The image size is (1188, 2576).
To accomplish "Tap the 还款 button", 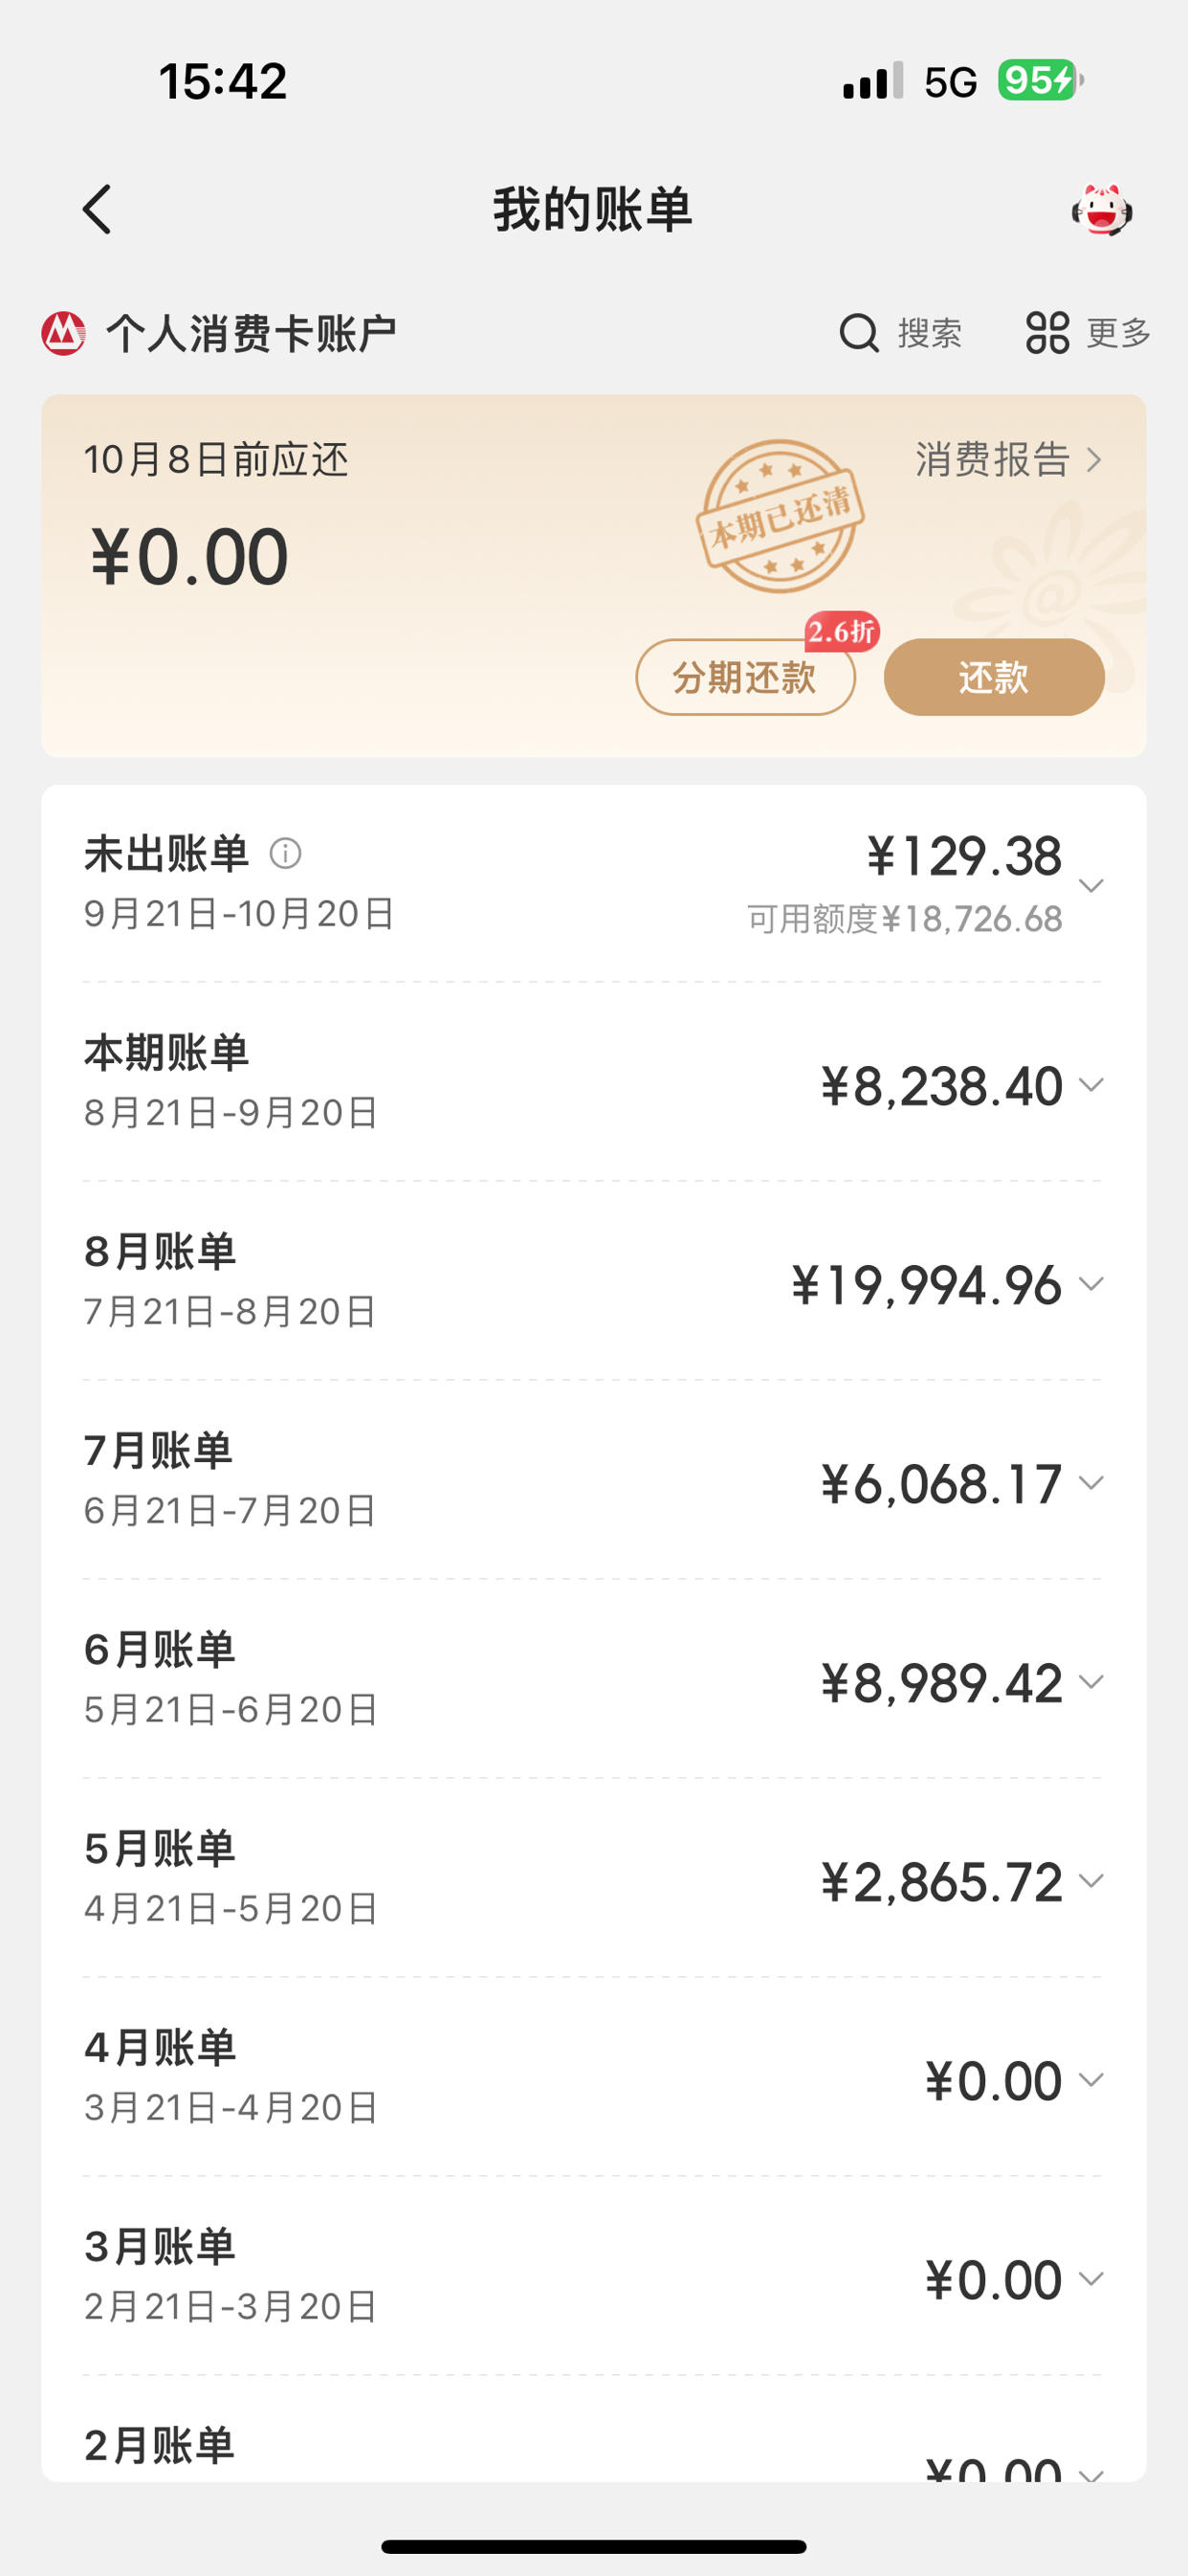I will click(994, 677).
